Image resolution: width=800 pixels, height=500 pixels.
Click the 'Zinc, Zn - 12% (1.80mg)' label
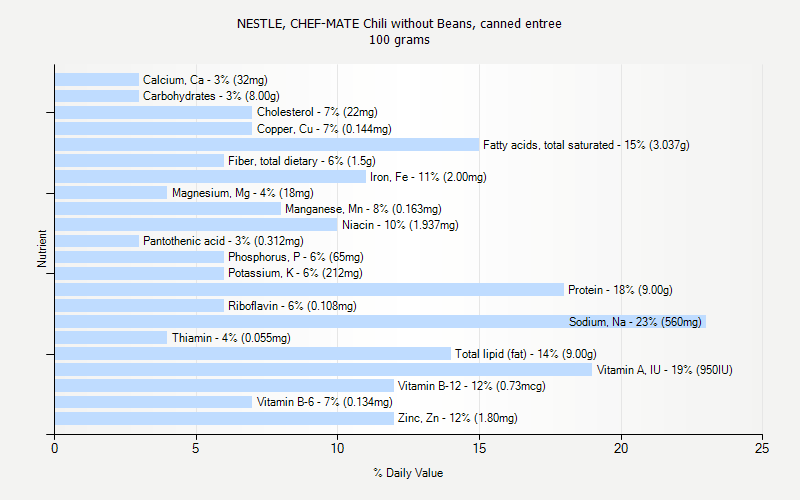(458, 418)
